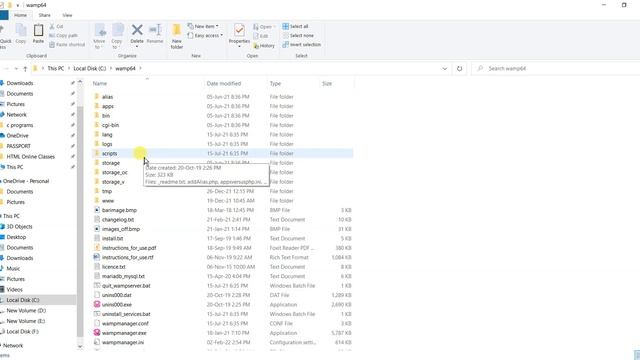Image resolution: width=640 pixels, height=360 pixels.
Task: Click Paste shortcut in the ribbon
Action: (67, 44)
